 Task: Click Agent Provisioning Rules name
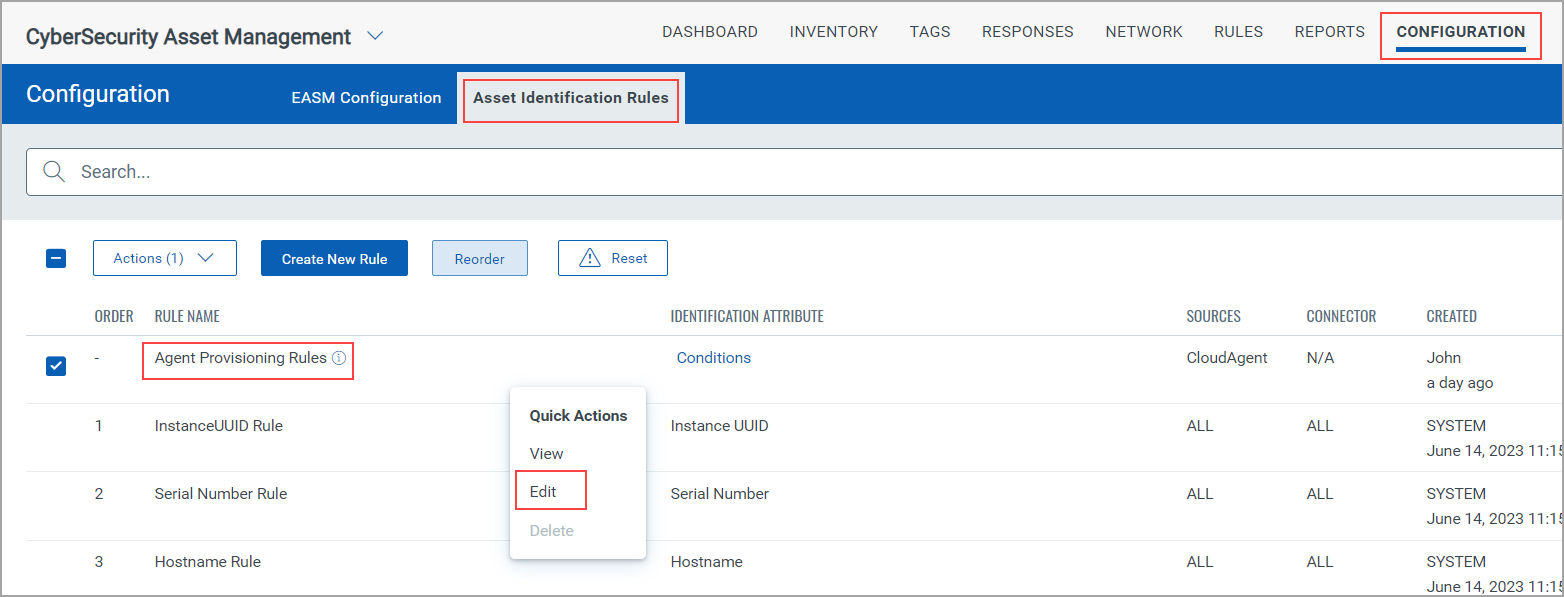pos(241,358)
